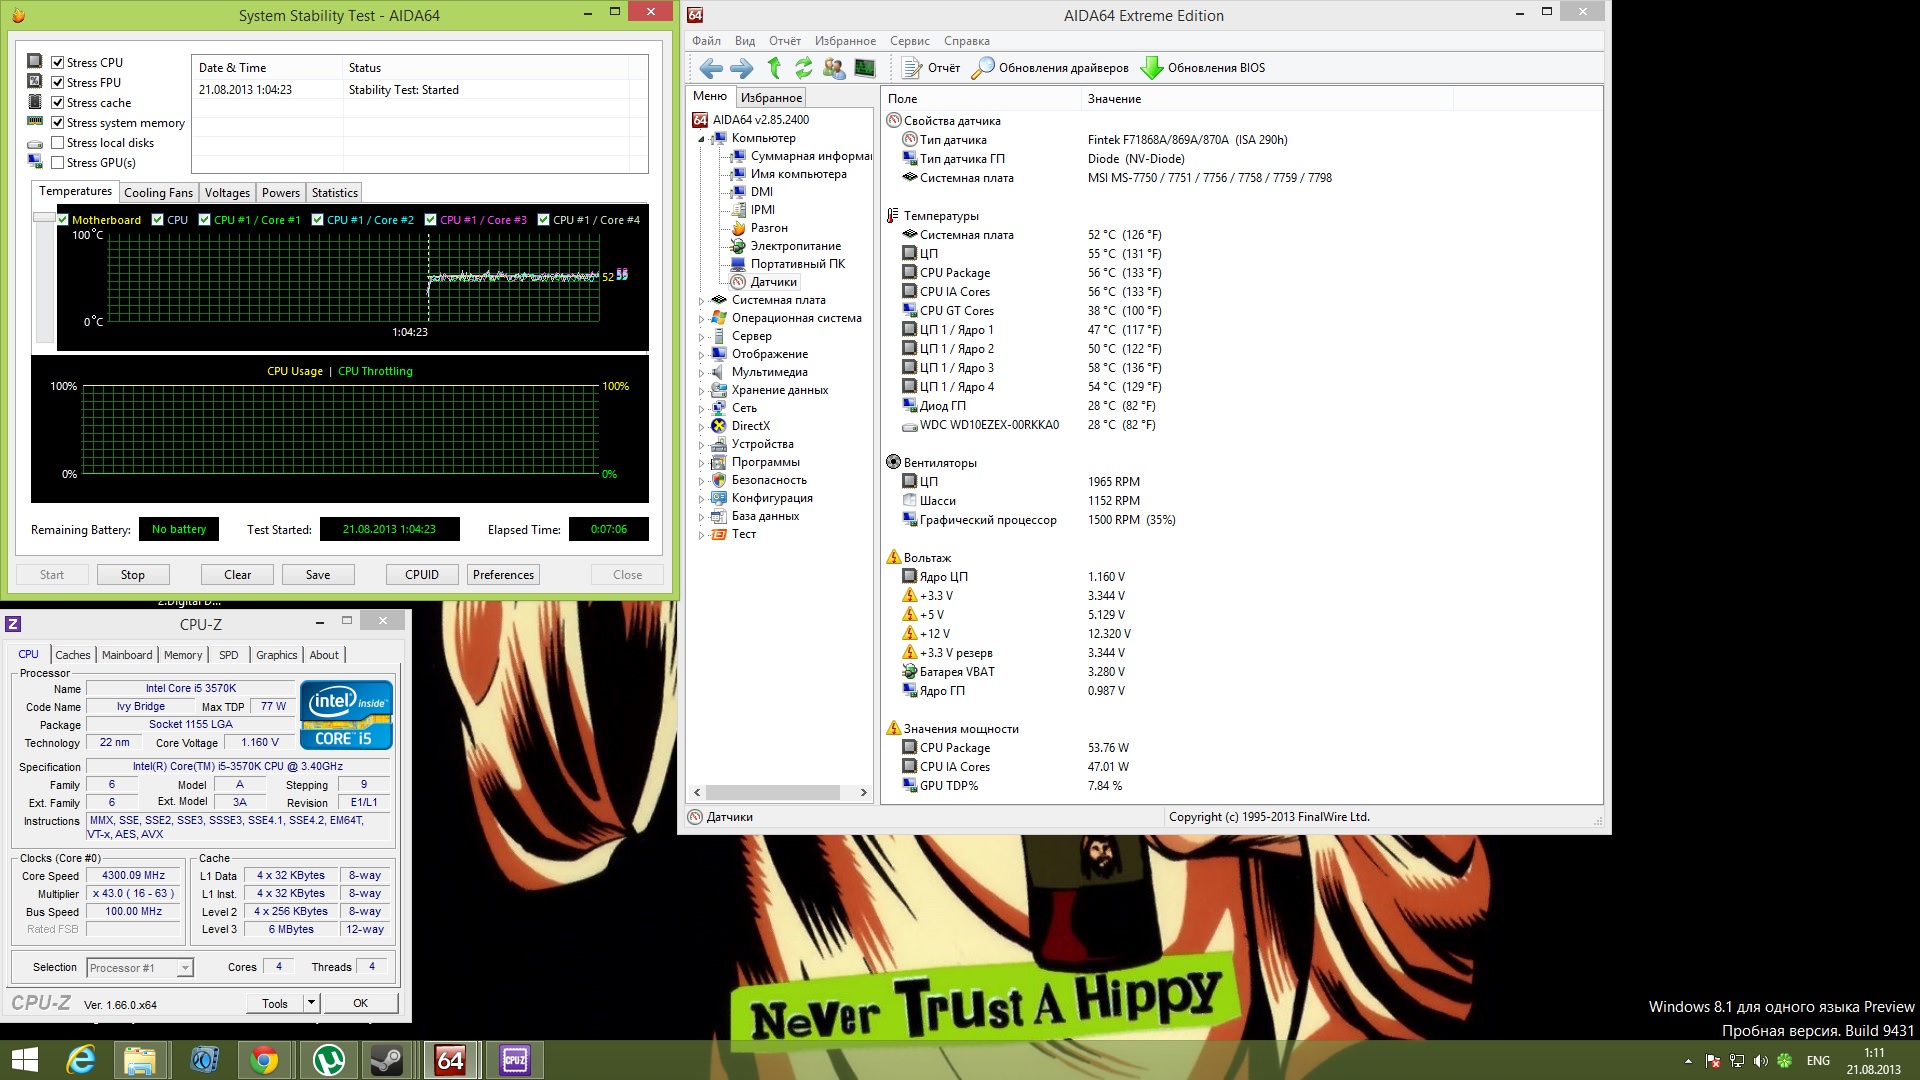Expand the Отображение tree node

pyautogui.click(x=701, y=355)
